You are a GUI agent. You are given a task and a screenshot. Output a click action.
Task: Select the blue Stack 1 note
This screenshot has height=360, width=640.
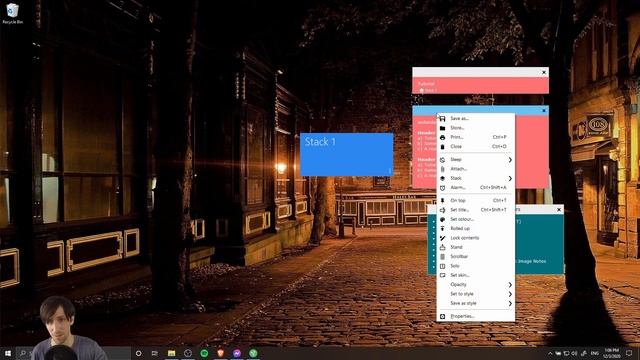[347, 155]
